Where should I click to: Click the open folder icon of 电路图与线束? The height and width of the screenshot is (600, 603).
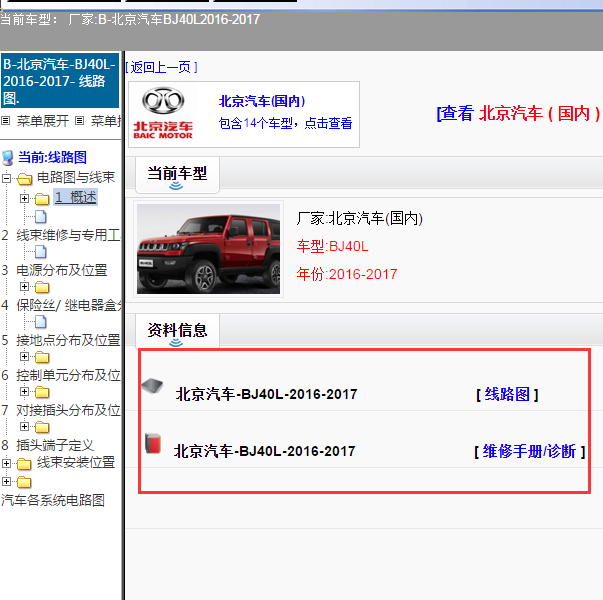click(24, 178)
